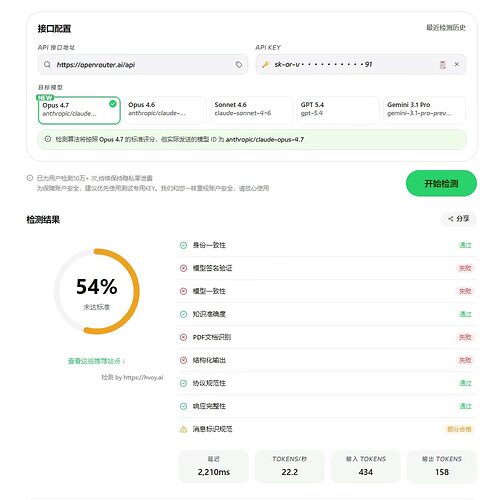Click the share icon next to 分享
This screenshot has height=500, width=485.
(x=451, y=219)
